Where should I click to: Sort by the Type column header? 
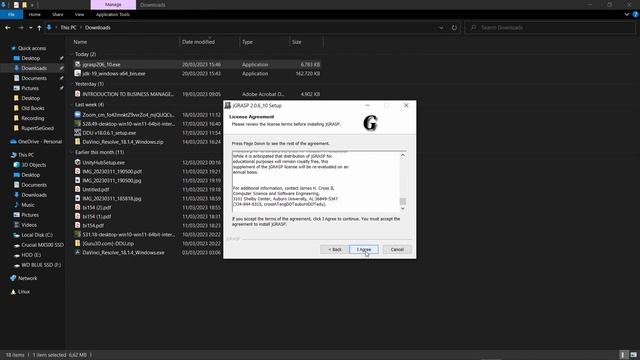[x=247, y=42]
